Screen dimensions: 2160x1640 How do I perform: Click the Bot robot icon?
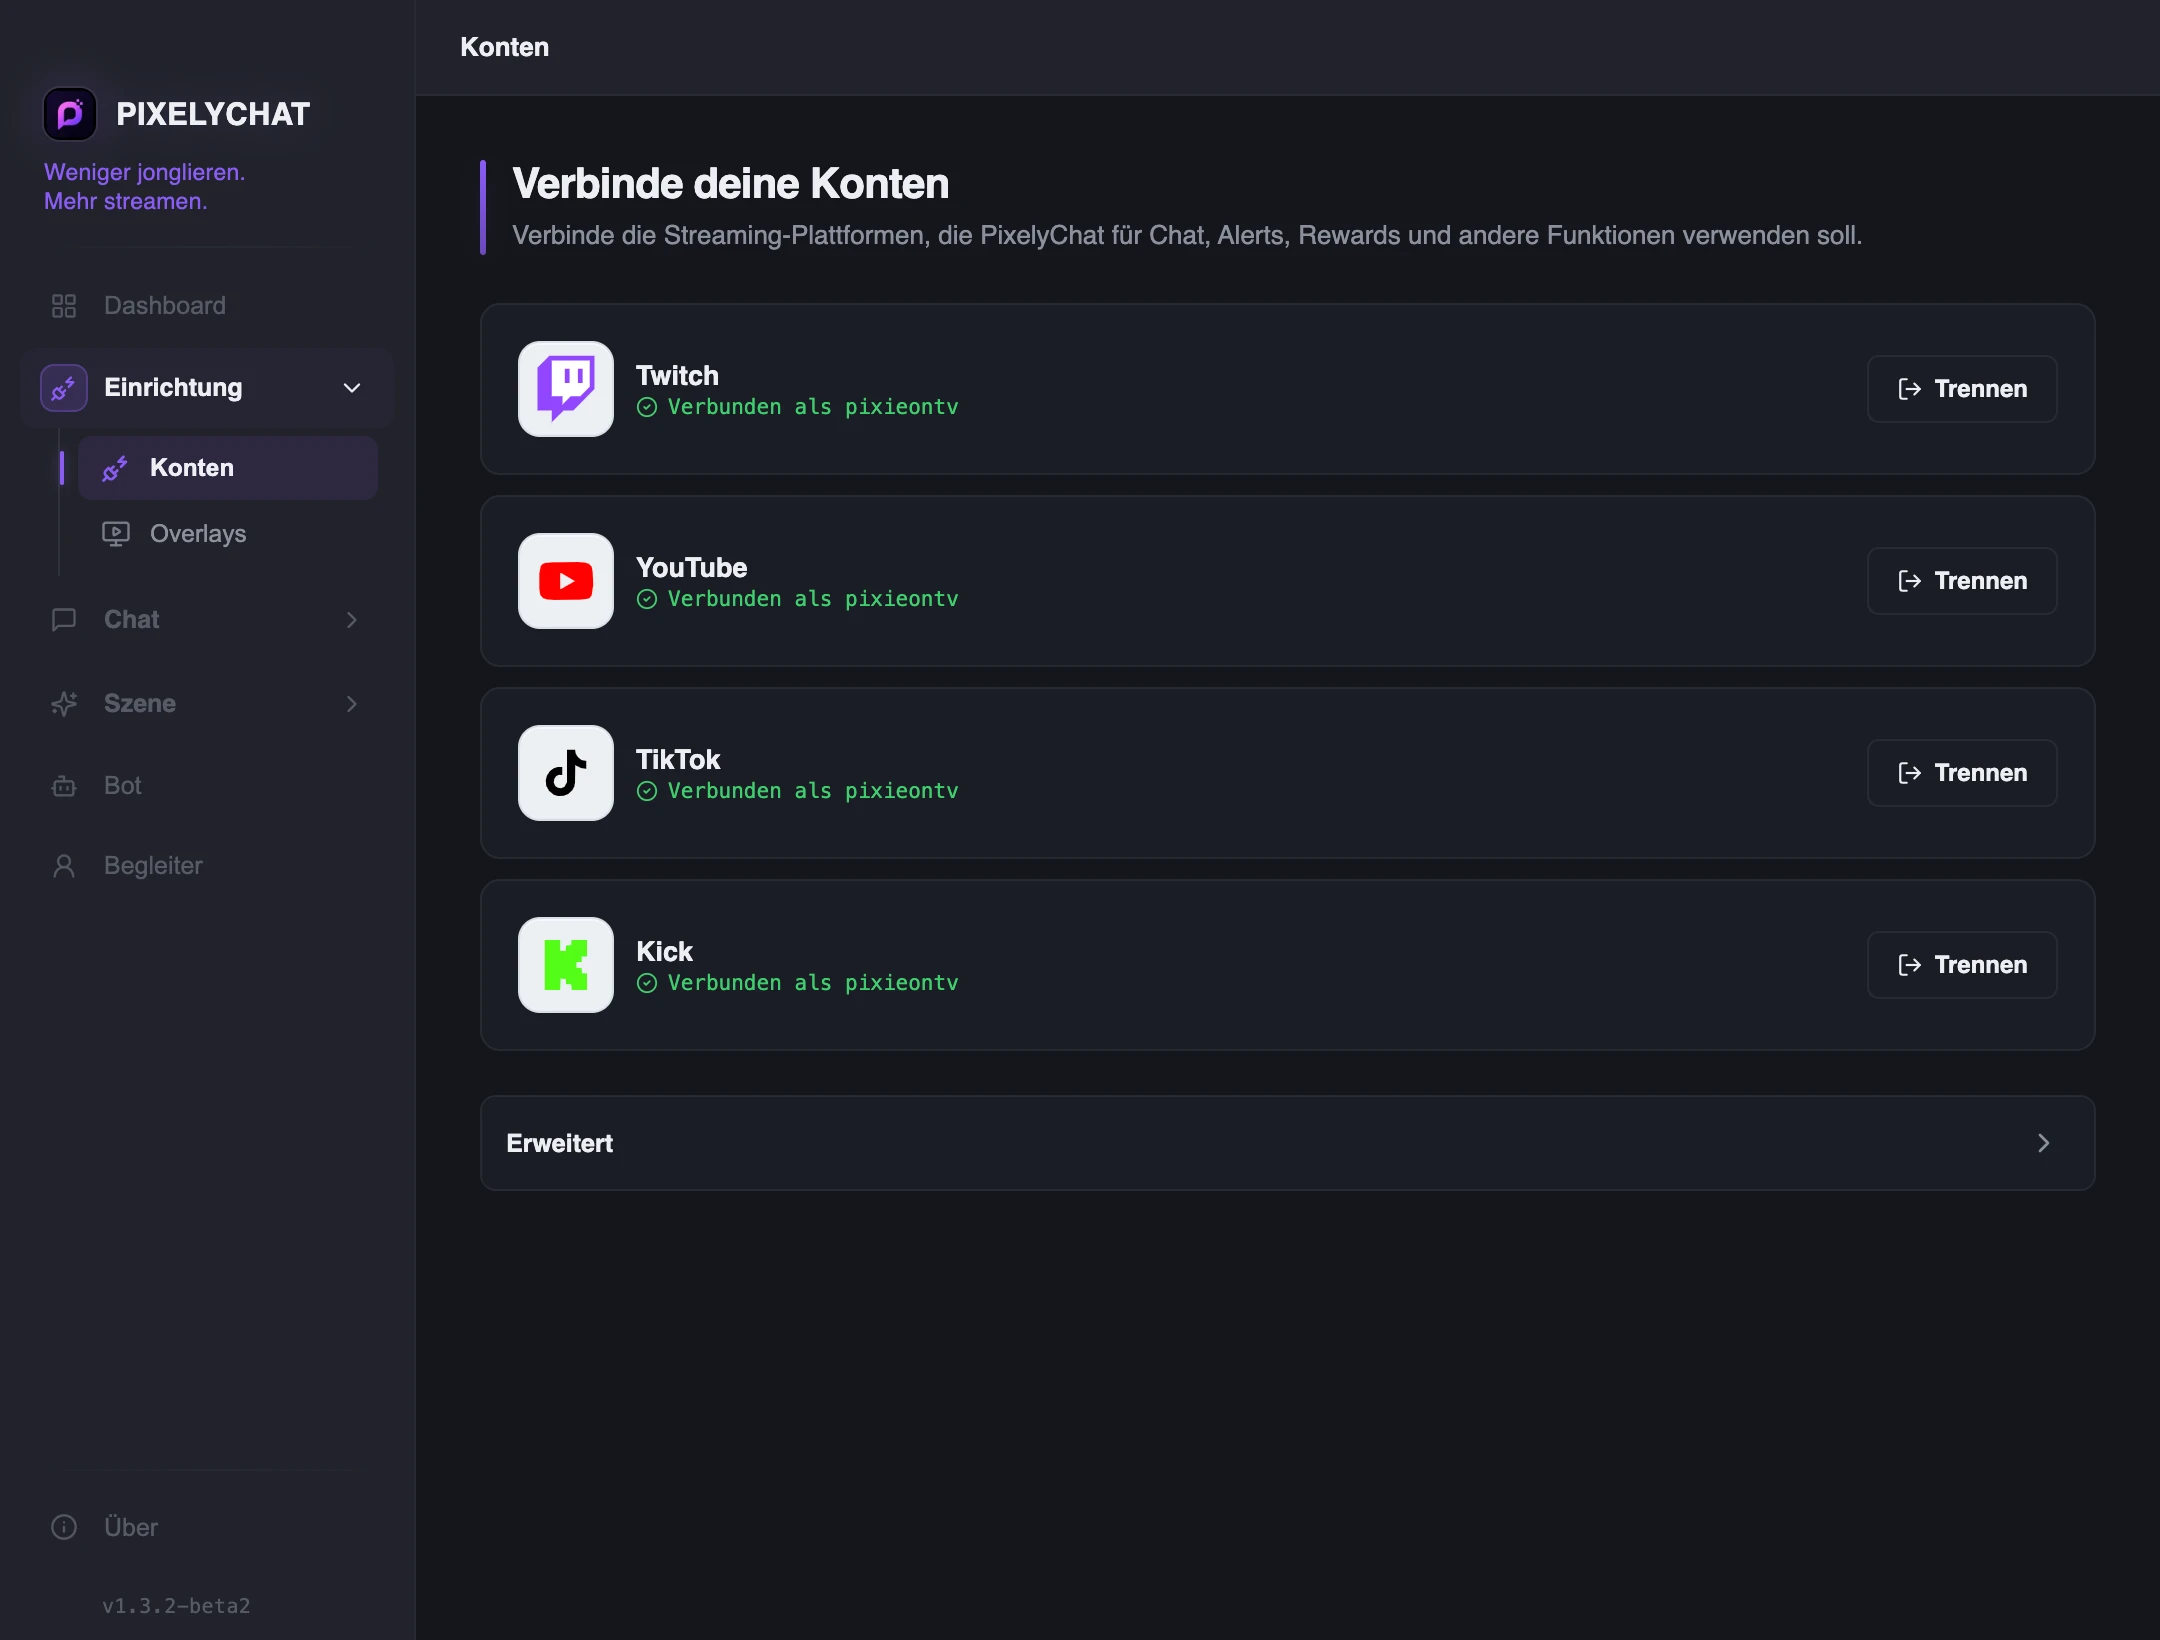[x=64, y=786]
